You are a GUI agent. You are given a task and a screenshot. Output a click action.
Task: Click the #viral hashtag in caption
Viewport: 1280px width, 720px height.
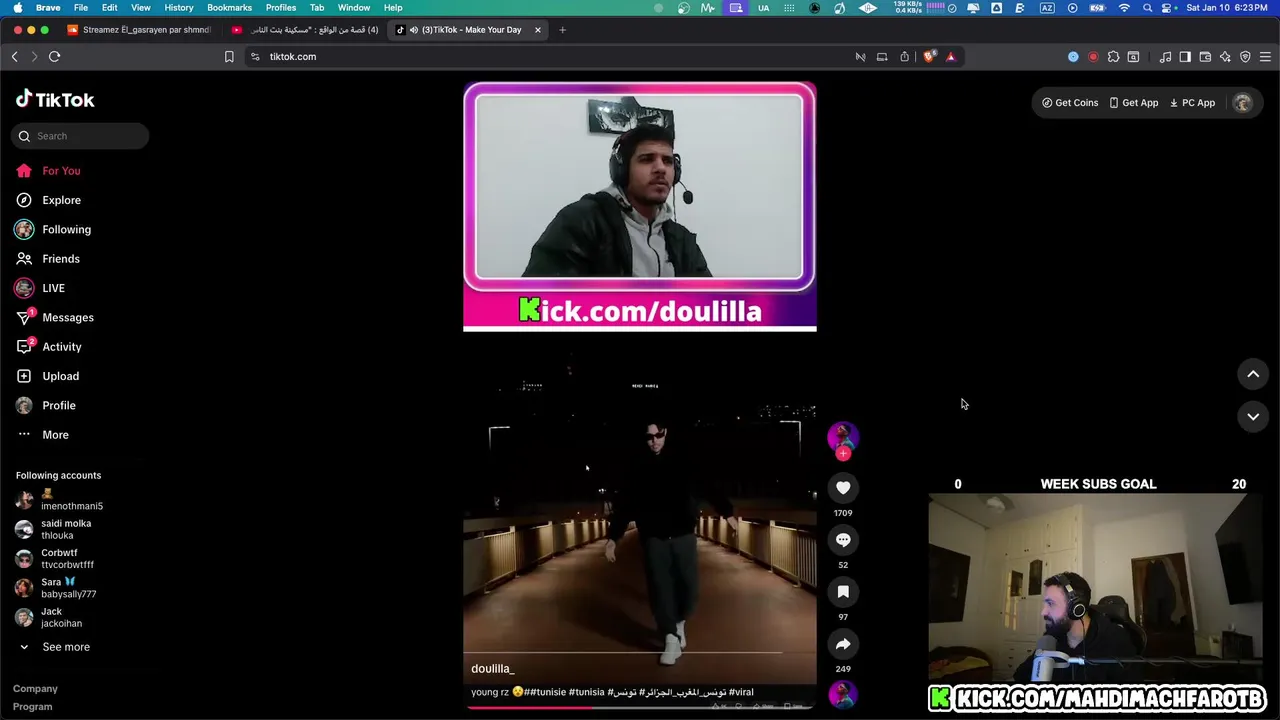click(x=741, y=692)
